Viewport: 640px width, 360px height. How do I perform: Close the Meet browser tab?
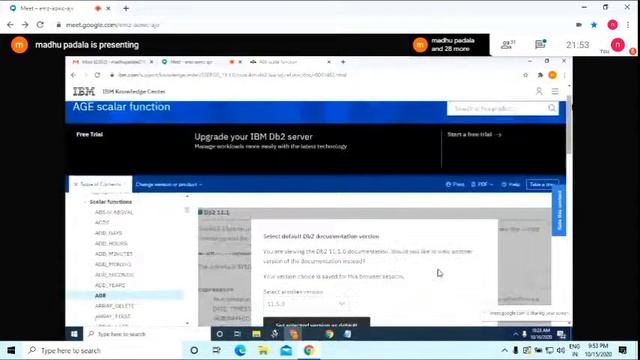pyautogui.click(x=108, y=8)
